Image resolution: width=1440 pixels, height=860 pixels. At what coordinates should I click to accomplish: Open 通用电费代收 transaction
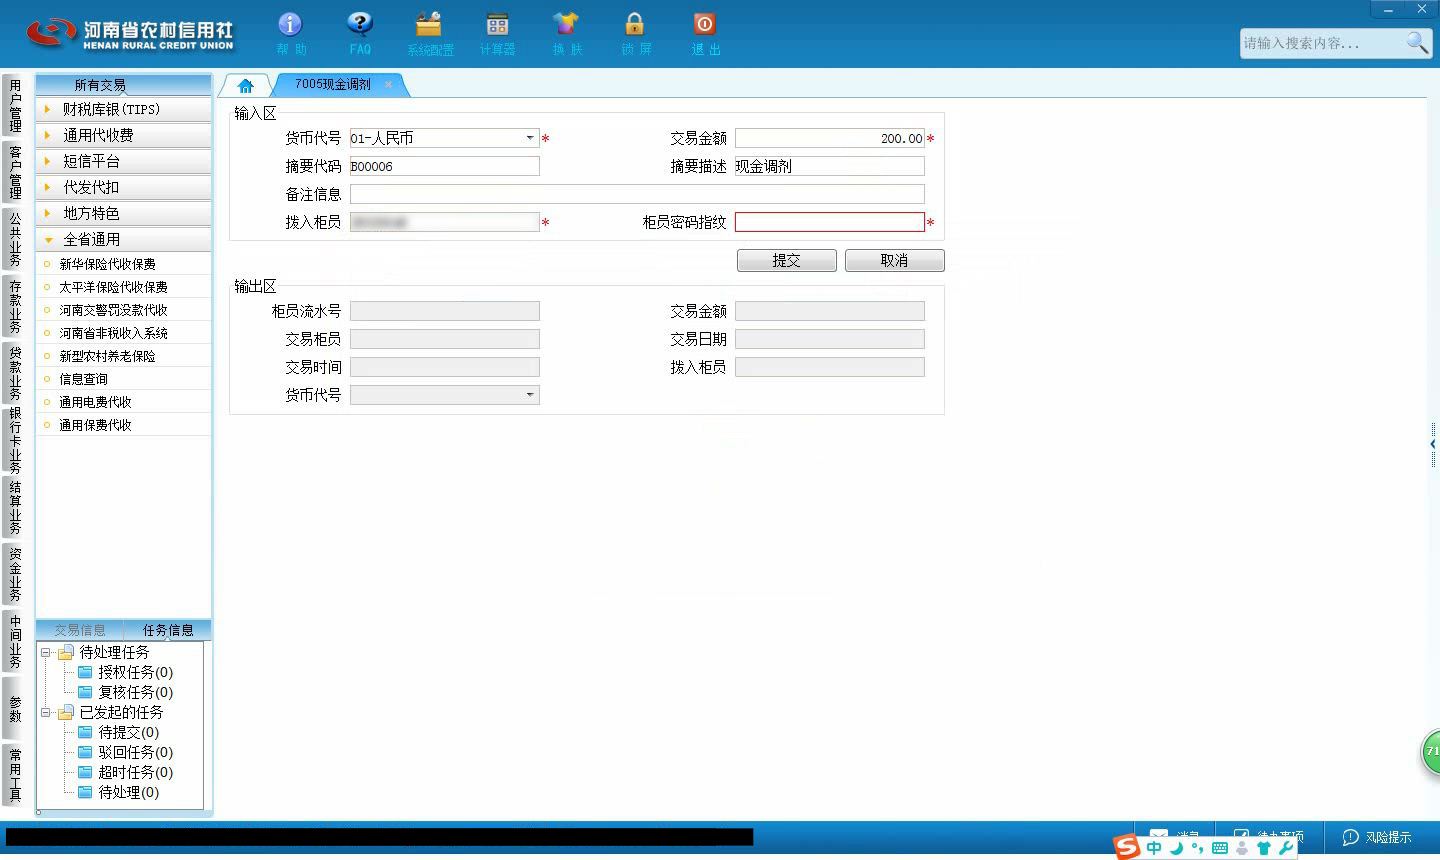tap(123, 402)
